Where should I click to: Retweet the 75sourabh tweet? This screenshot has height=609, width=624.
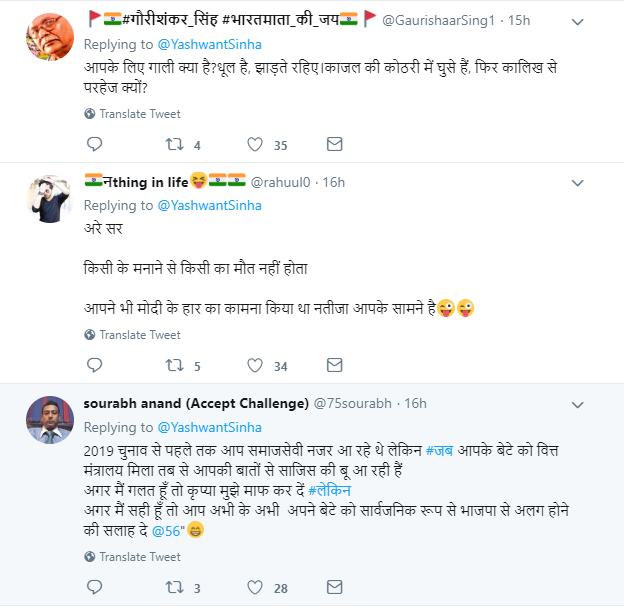(x=174, y=588)
